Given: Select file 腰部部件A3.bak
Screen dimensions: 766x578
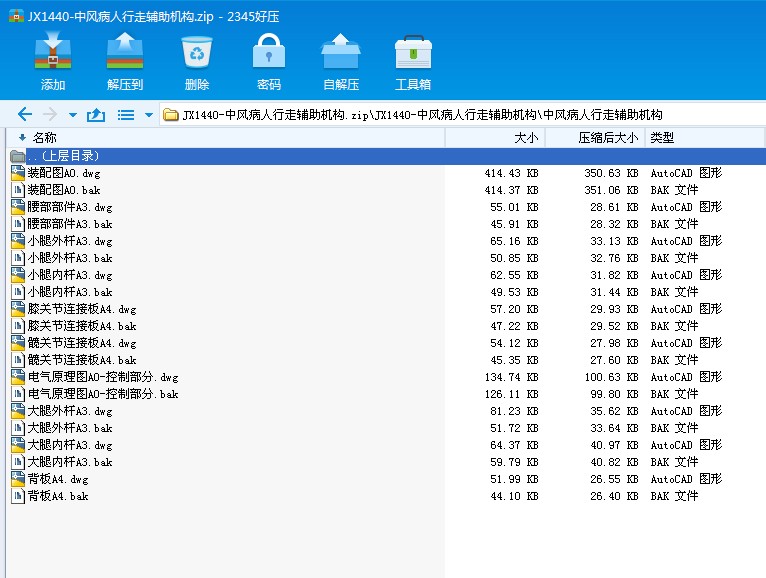Looking at the screenshot, I should pos(70,224).
